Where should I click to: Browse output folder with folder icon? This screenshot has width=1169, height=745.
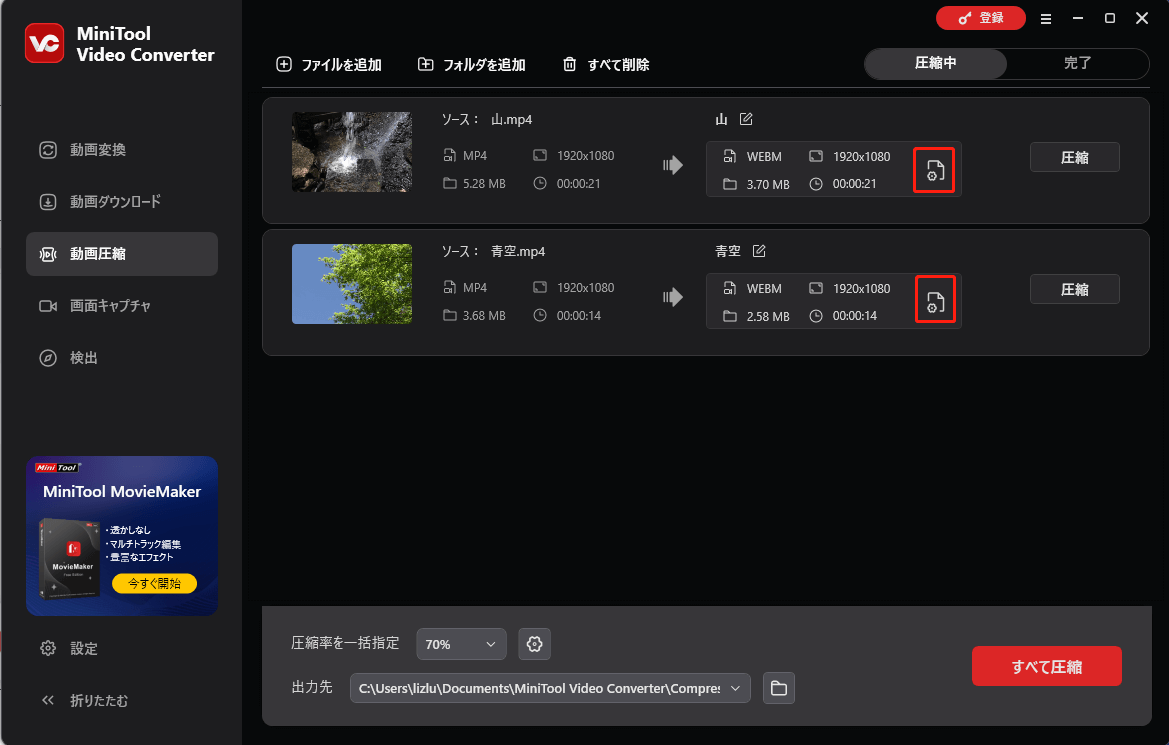coord(778,688)
